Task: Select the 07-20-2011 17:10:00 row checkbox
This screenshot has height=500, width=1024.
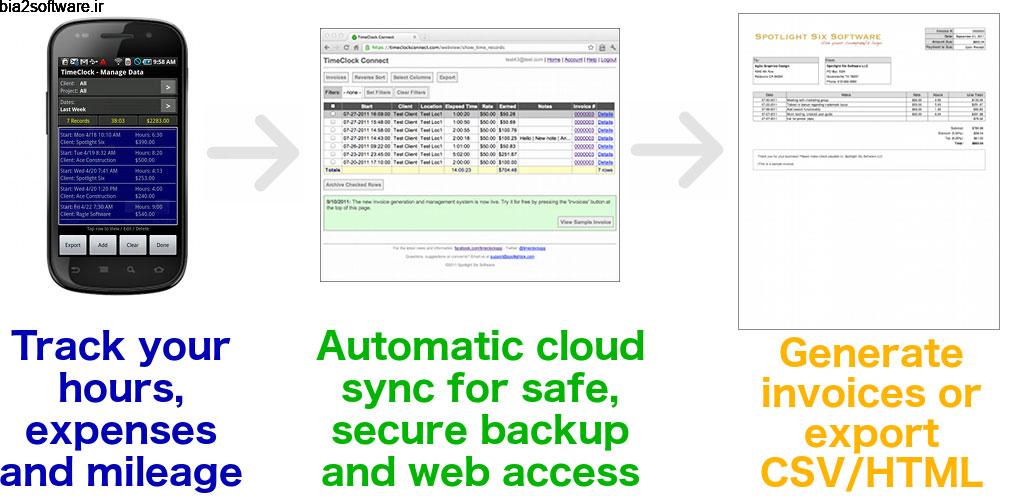Action: [333, 163]
